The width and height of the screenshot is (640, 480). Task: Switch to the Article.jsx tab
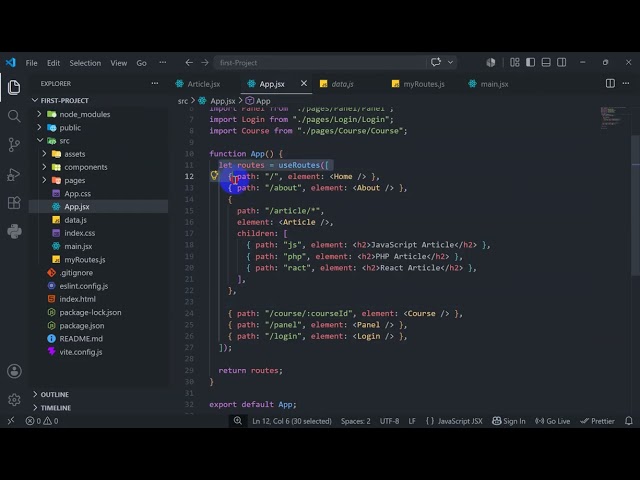203,84
